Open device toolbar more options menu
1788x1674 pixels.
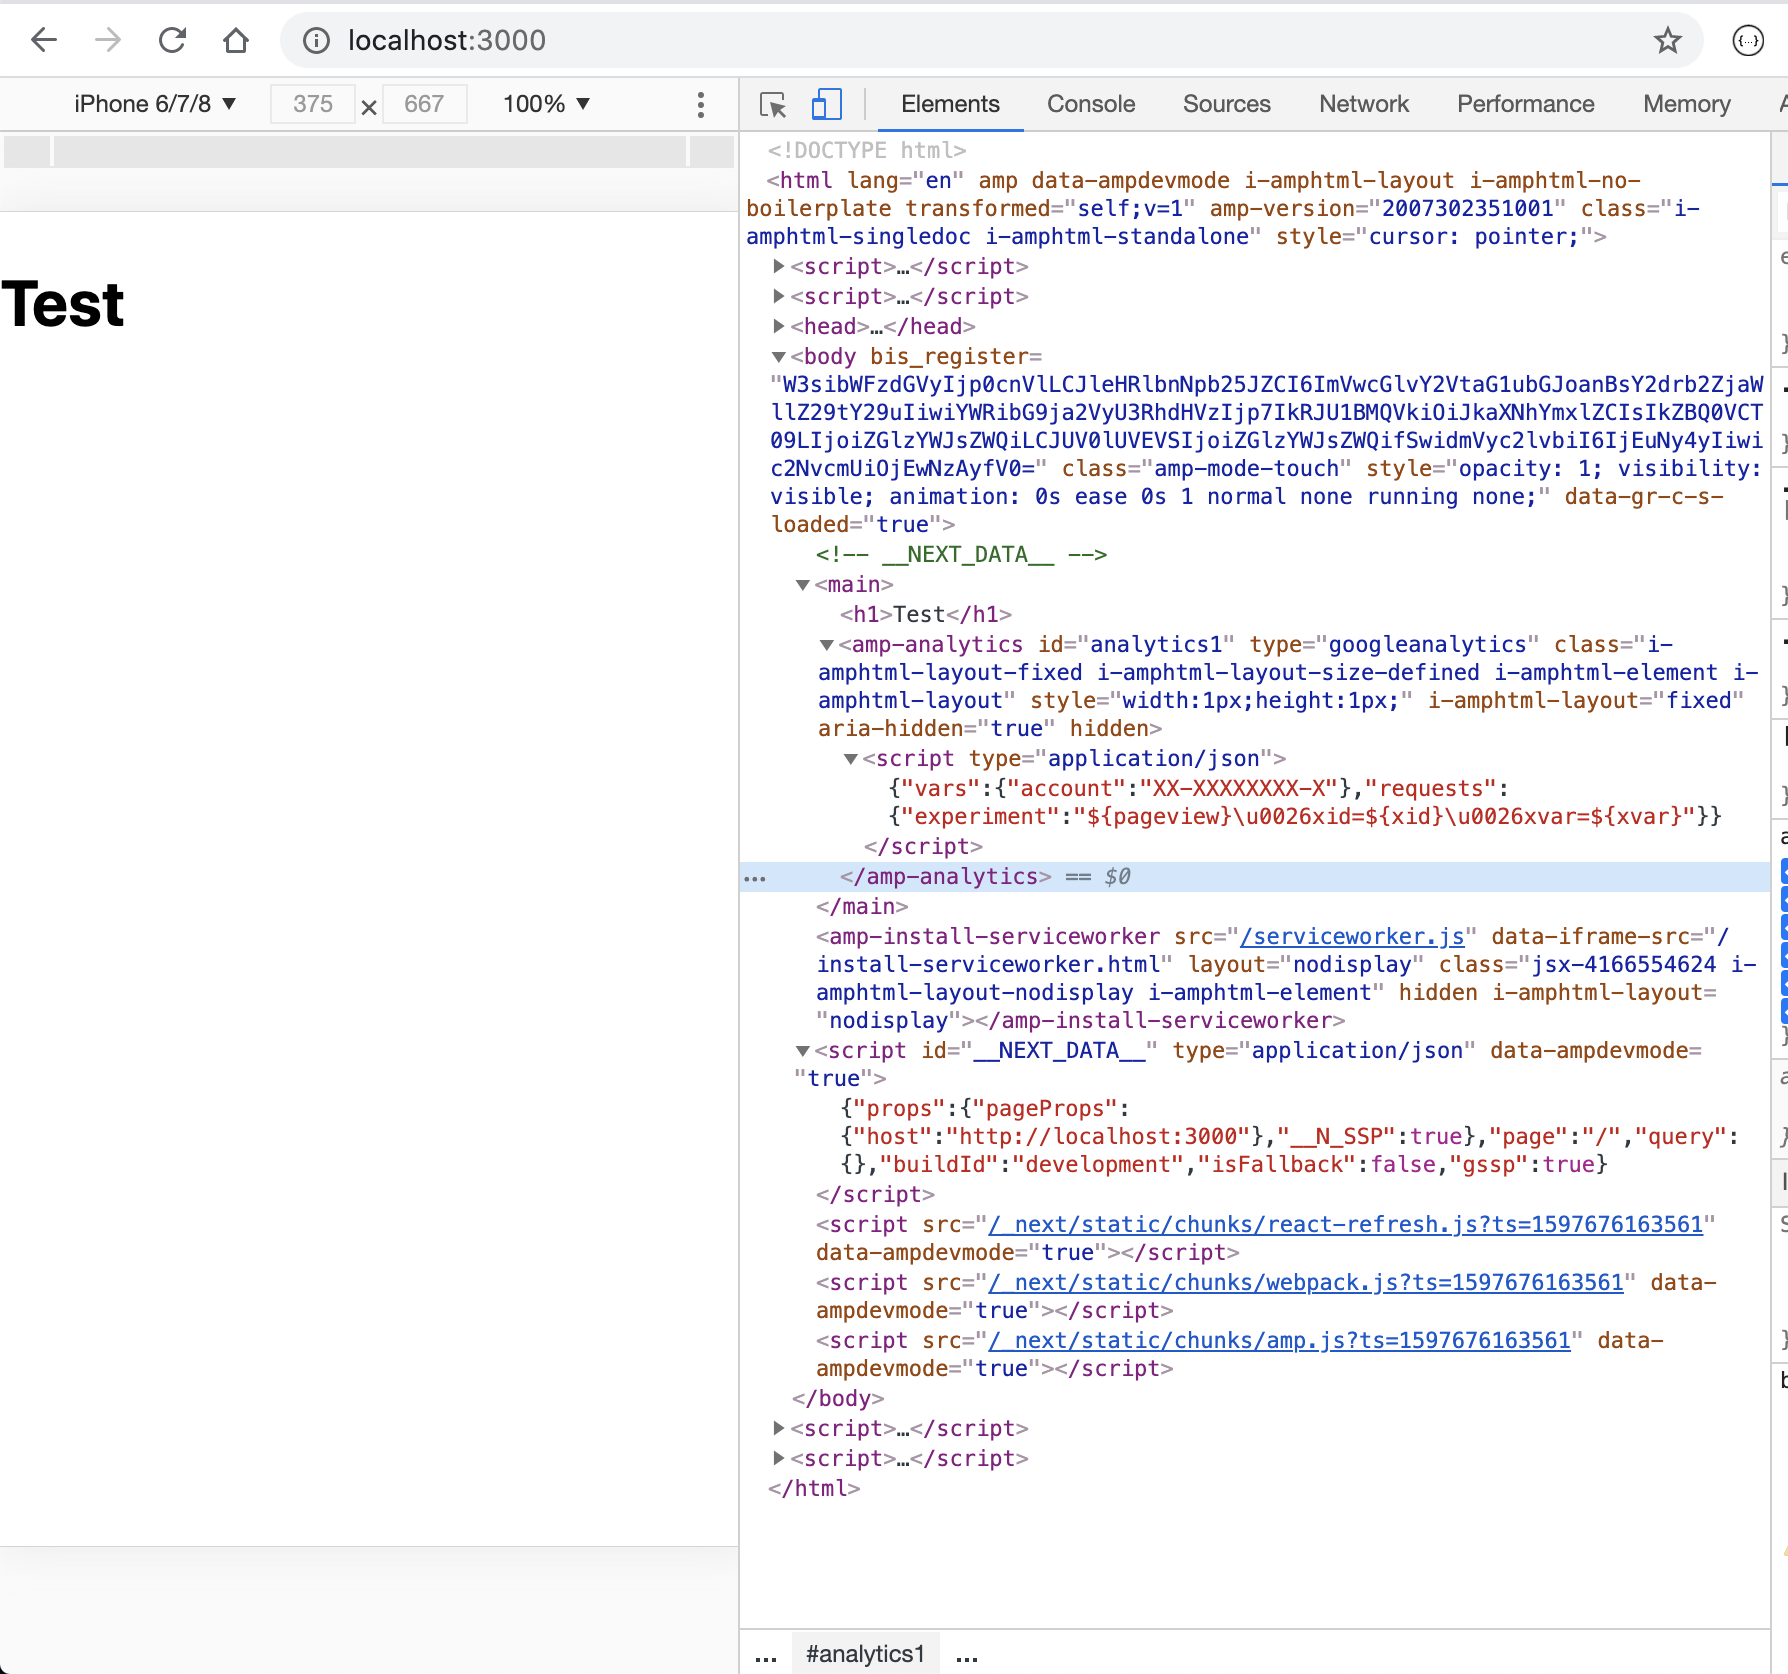click(x=701, y=104)
